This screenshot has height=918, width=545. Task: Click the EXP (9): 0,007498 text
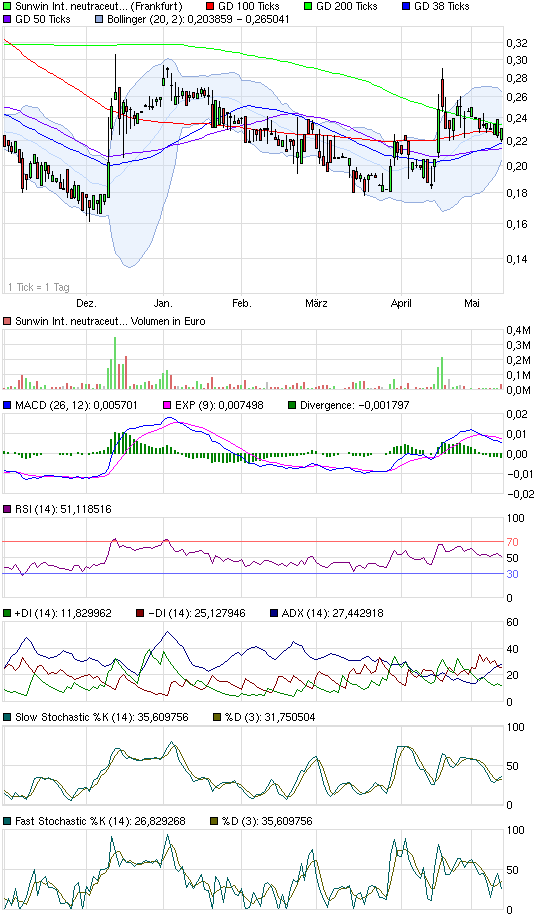coord(219,405)
